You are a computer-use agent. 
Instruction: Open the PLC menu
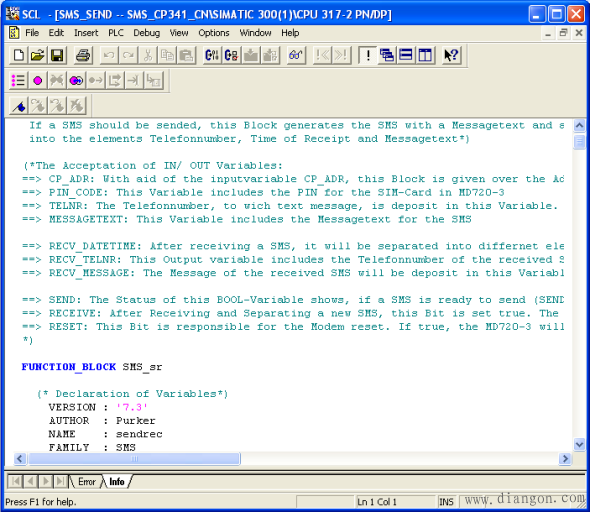point(116,33)
